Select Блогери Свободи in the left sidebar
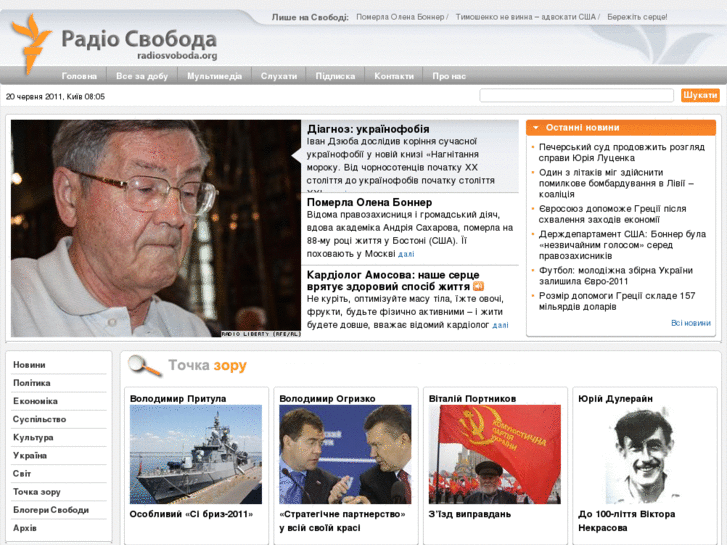727x545 pixels. click(x=51, y=510)
